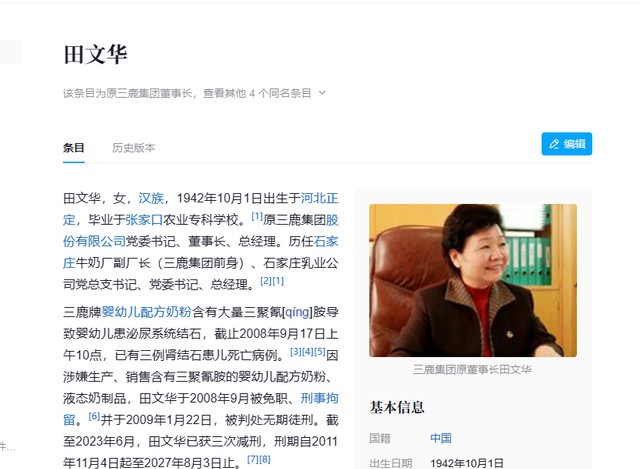Viewport: 640px width, 469px height.
Task: Click reference [6] after 刑事拘留
Action: tap(94, 416)
